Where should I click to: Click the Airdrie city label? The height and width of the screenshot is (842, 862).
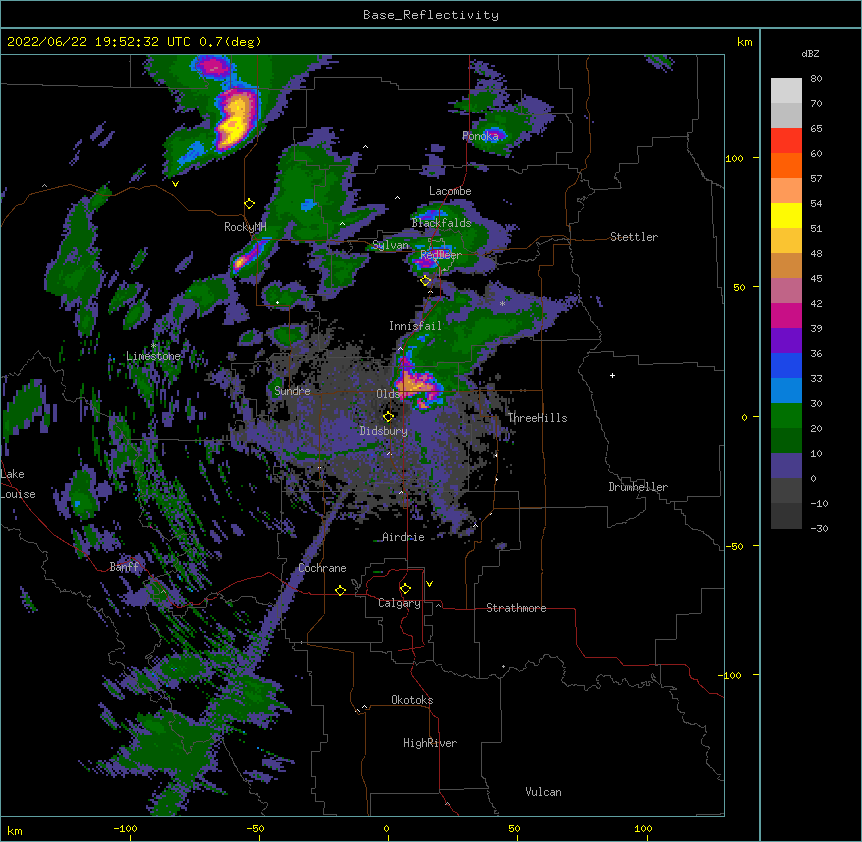point(403,537)
